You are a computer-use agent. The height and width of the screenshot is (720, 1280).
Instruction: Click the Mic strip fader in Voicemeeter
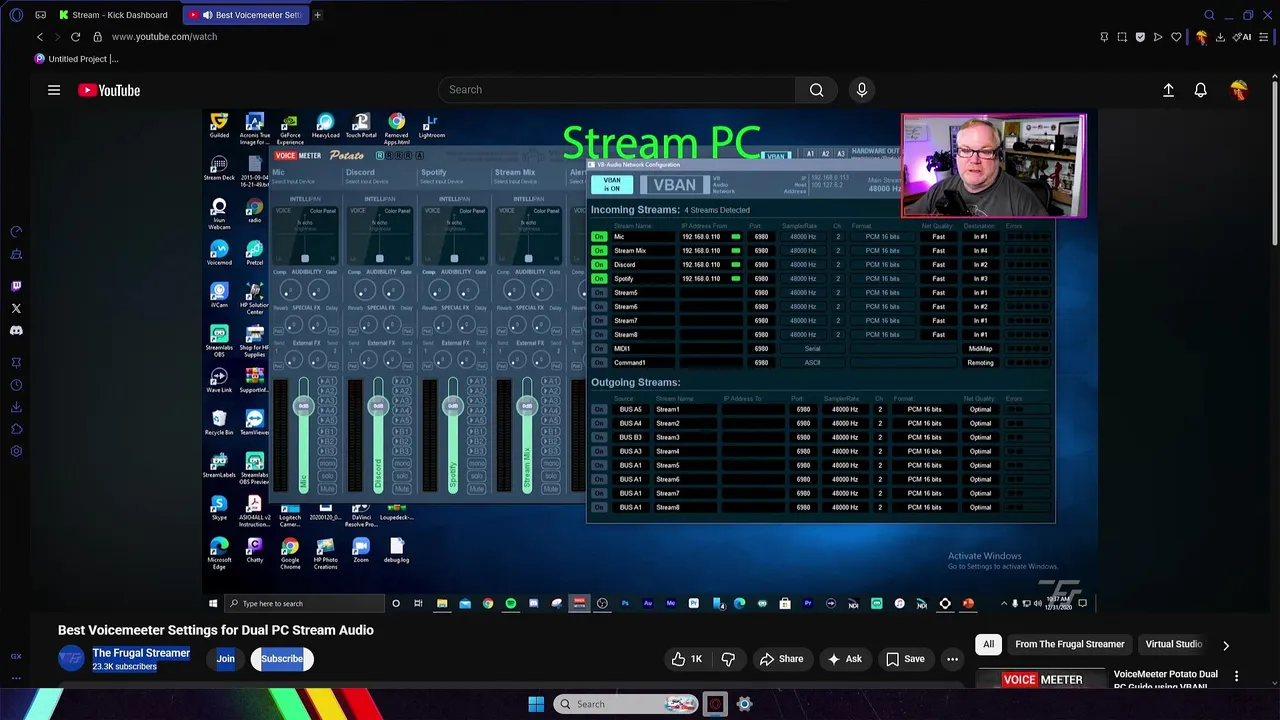pyautogui.click(x=303, y=406)
